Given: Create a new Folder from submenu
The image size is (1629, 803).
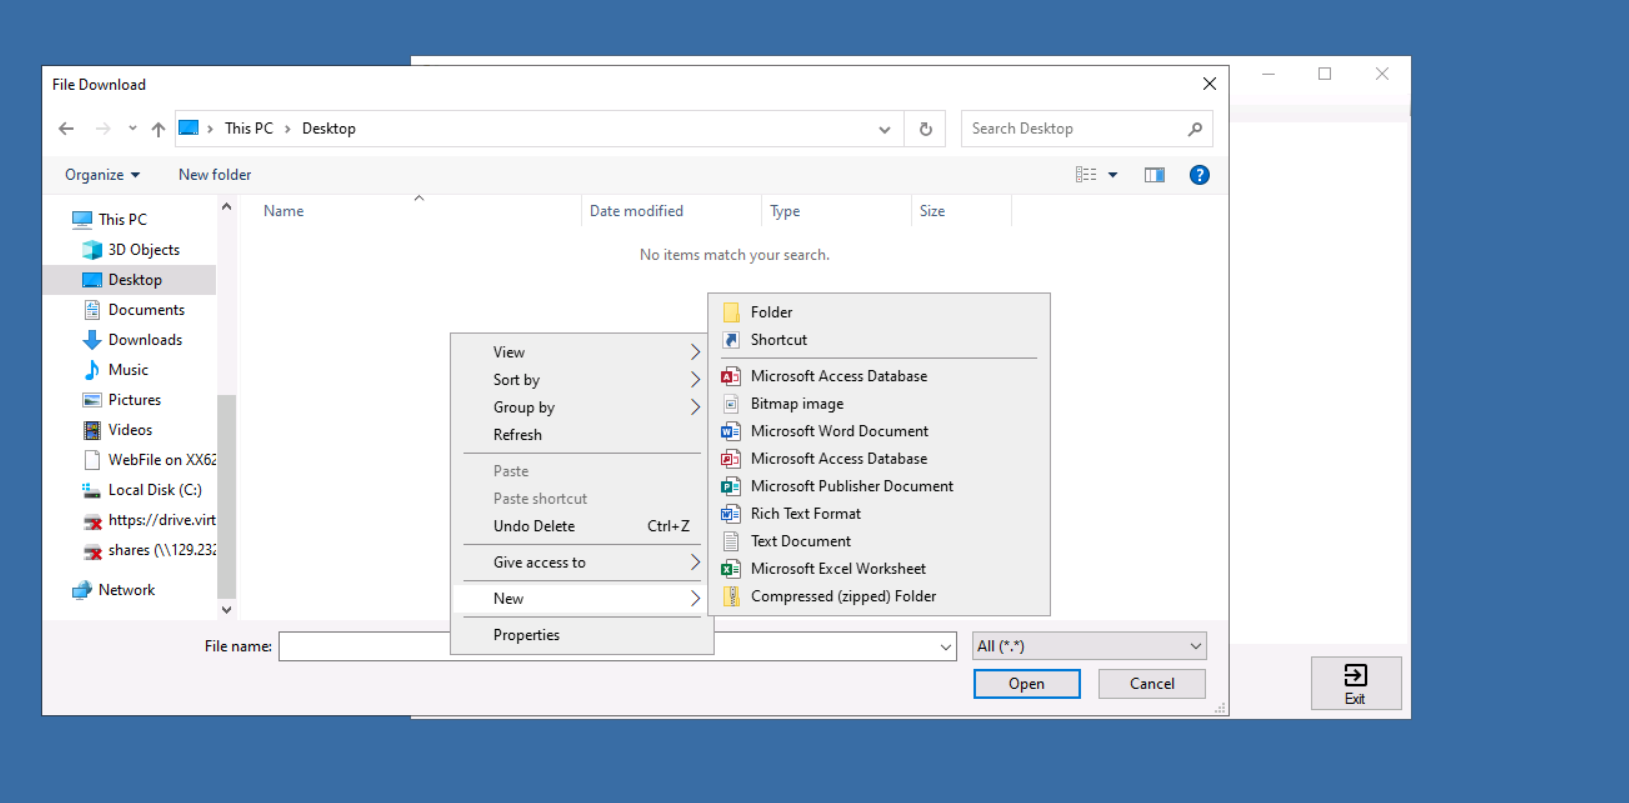Looking at the screenshot, I should [771, 312].
